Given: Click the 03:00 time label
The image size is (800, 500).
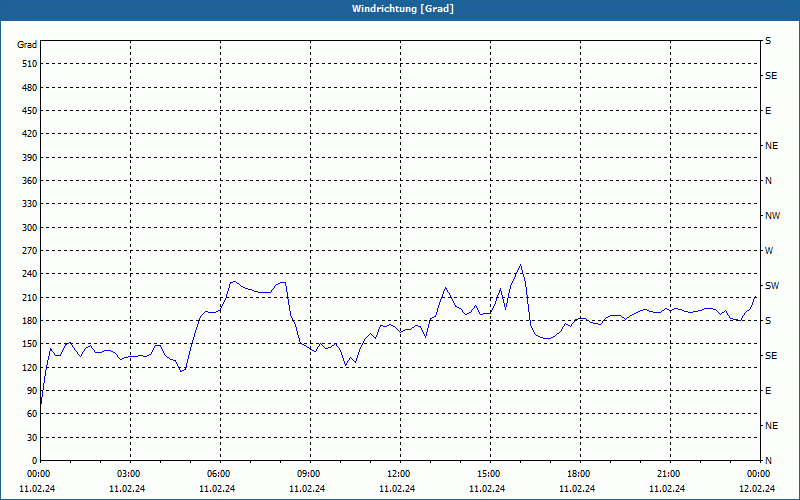Looking at the screenshot, I should 129,474.
